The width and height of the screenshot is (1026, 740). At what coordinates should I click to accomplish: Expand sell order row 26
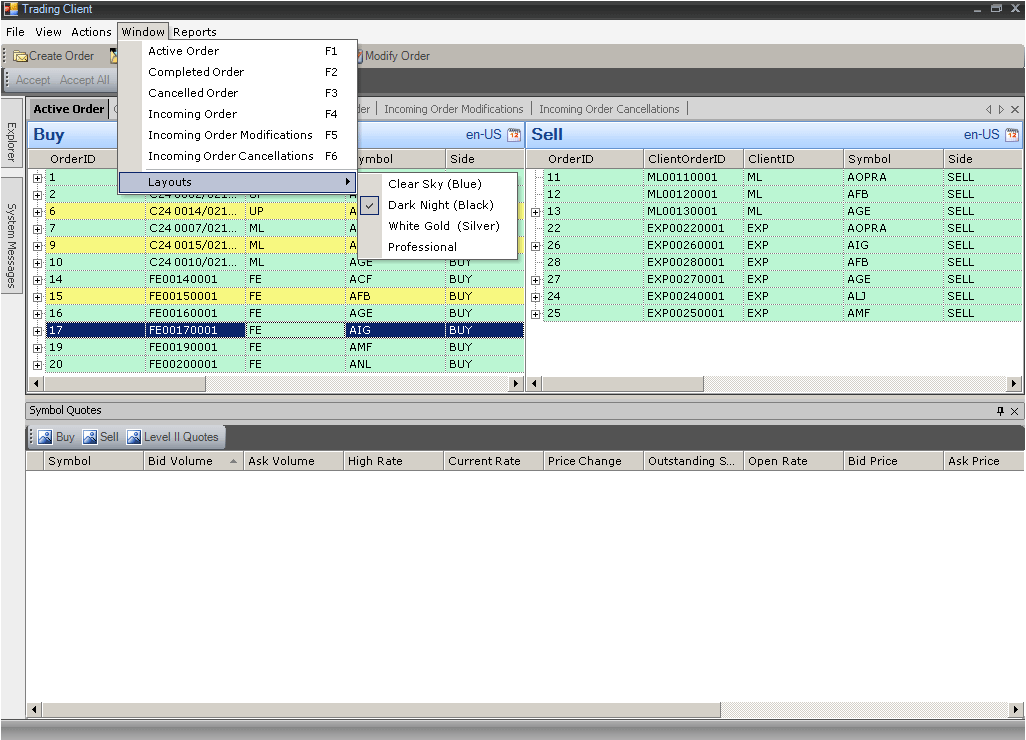(536, 246)
